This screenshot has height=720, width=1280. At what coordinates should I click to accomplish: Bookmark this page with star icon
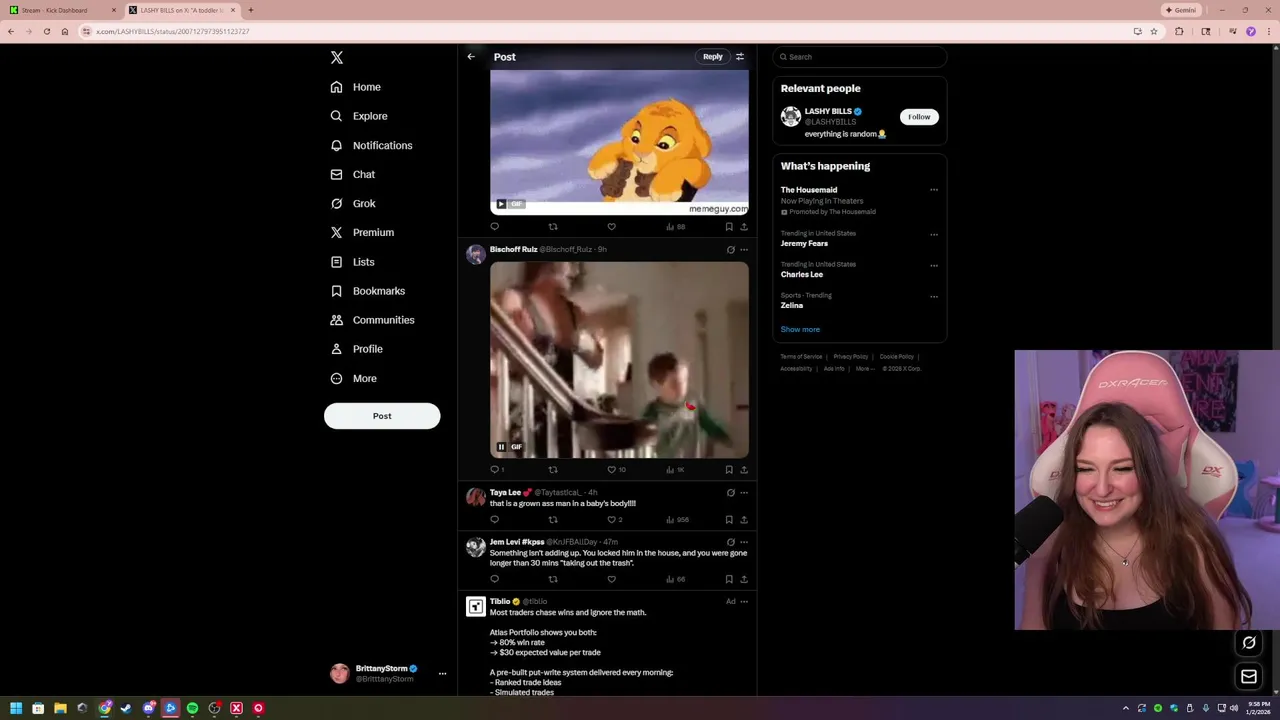(1154, 31)
